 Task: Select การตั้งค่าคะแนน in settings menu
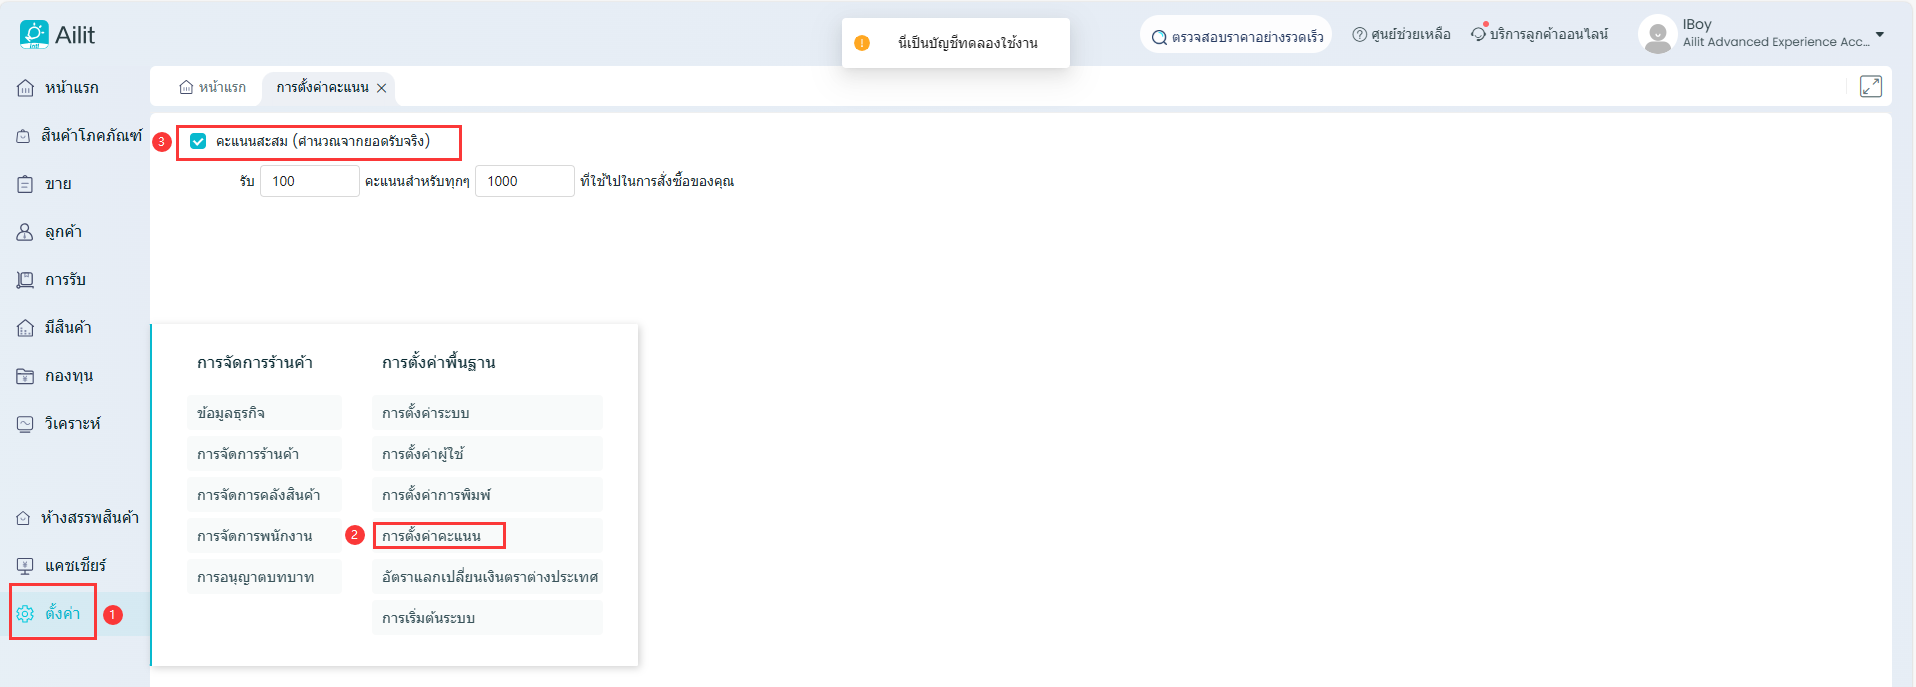432,536
